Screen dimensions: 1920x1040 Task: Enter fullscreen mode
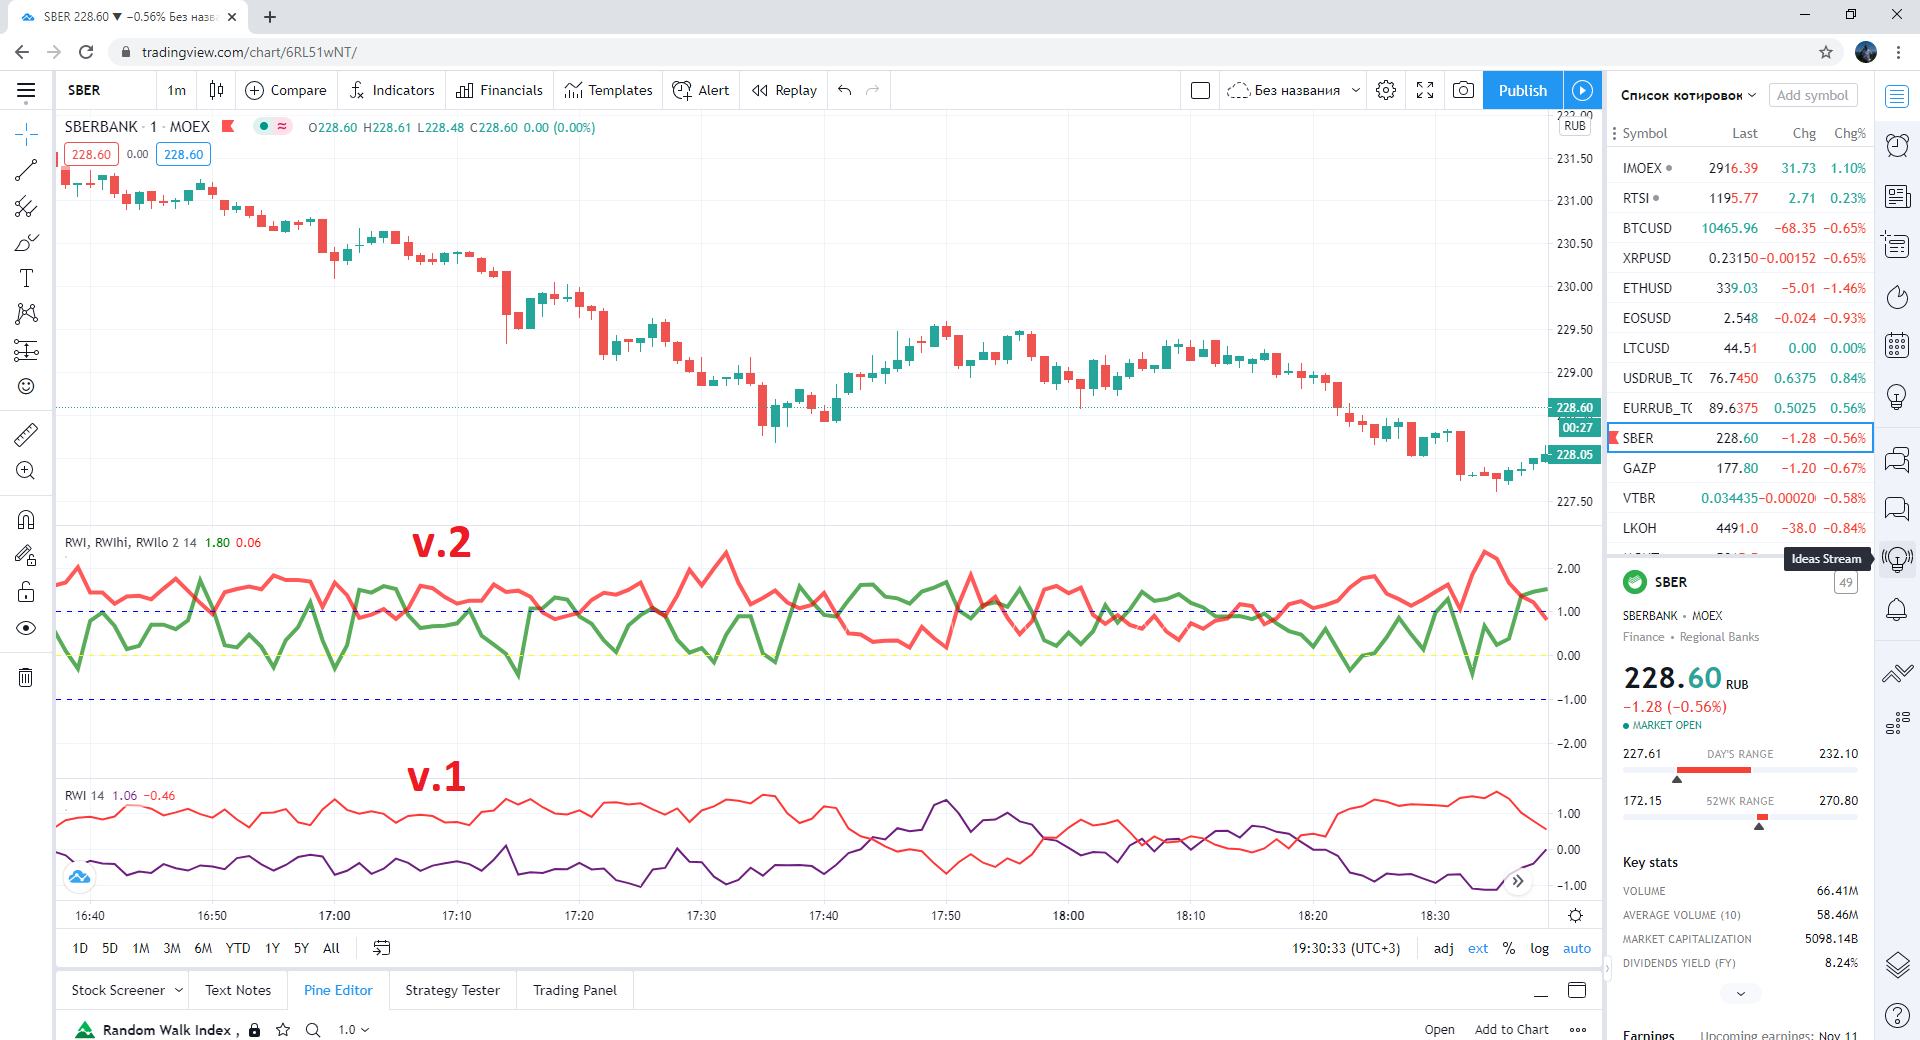1425,90
